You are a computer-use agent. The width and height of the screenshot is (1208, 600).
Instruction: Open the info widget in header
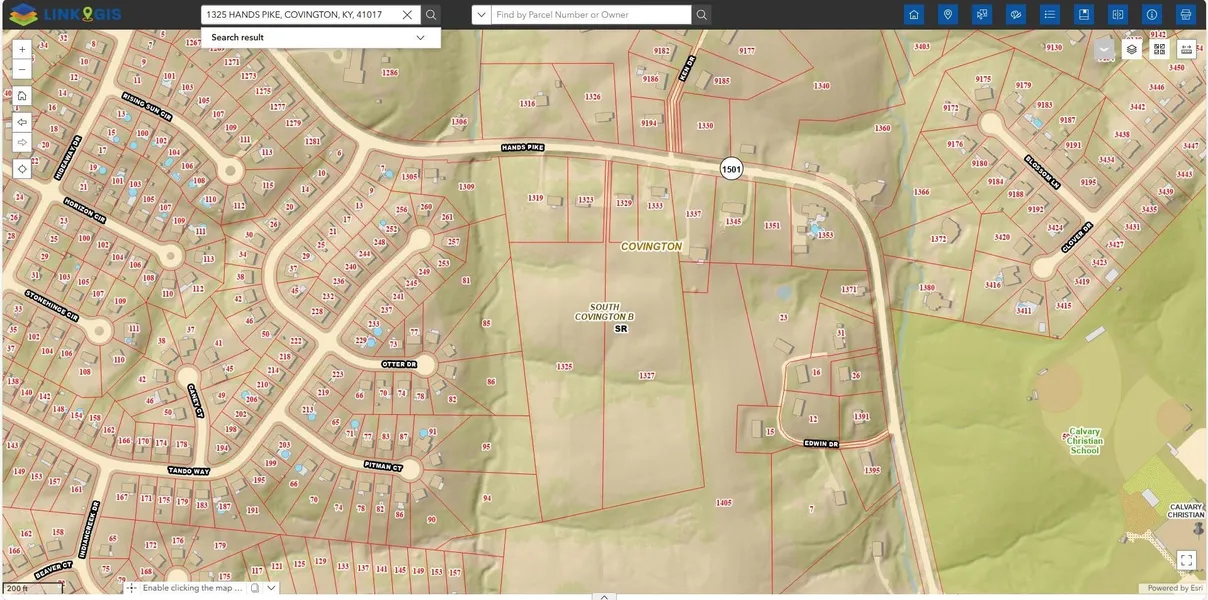coord(1152,15)
